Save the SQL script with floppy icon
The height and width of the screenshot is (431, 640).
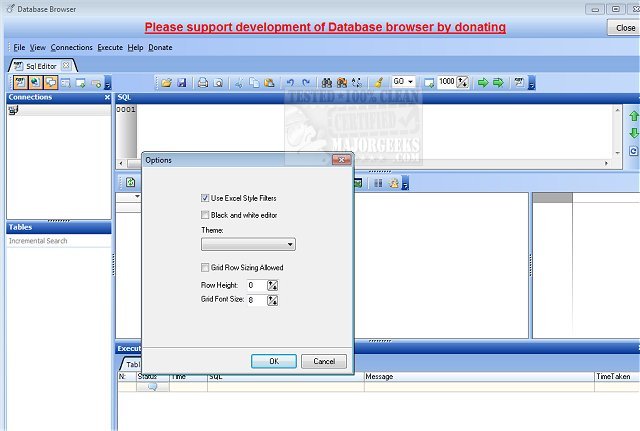[x=182, y=83]
